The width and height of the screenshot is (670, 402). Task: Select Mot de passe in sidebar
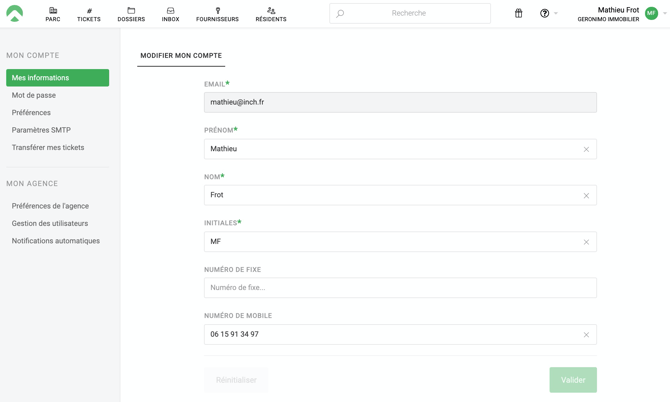(34, 95)
